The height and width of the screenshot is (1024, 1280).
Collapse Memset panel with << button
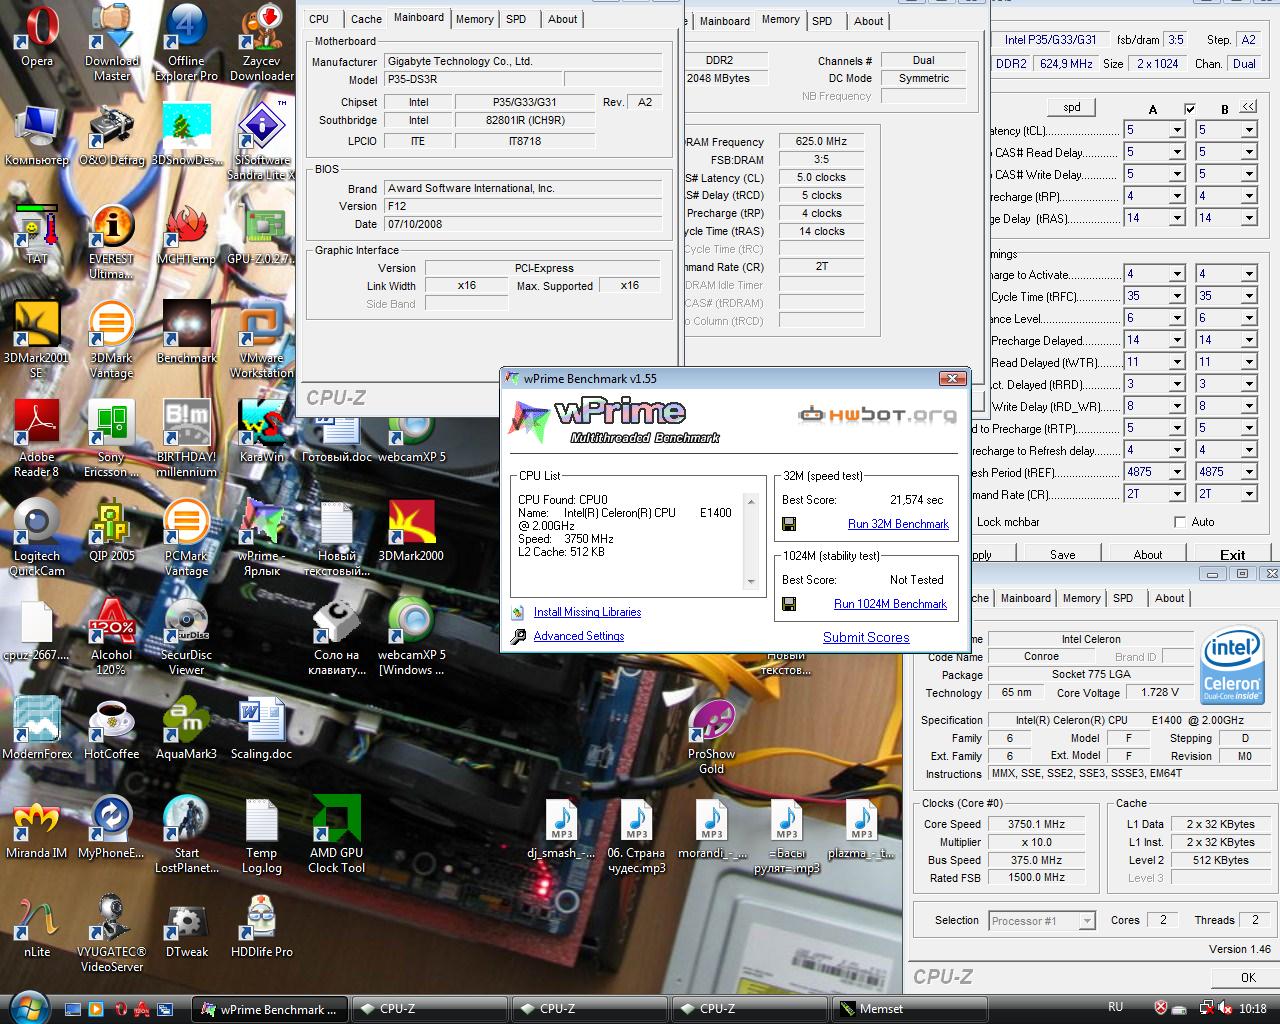click(x=1249, y=107)
